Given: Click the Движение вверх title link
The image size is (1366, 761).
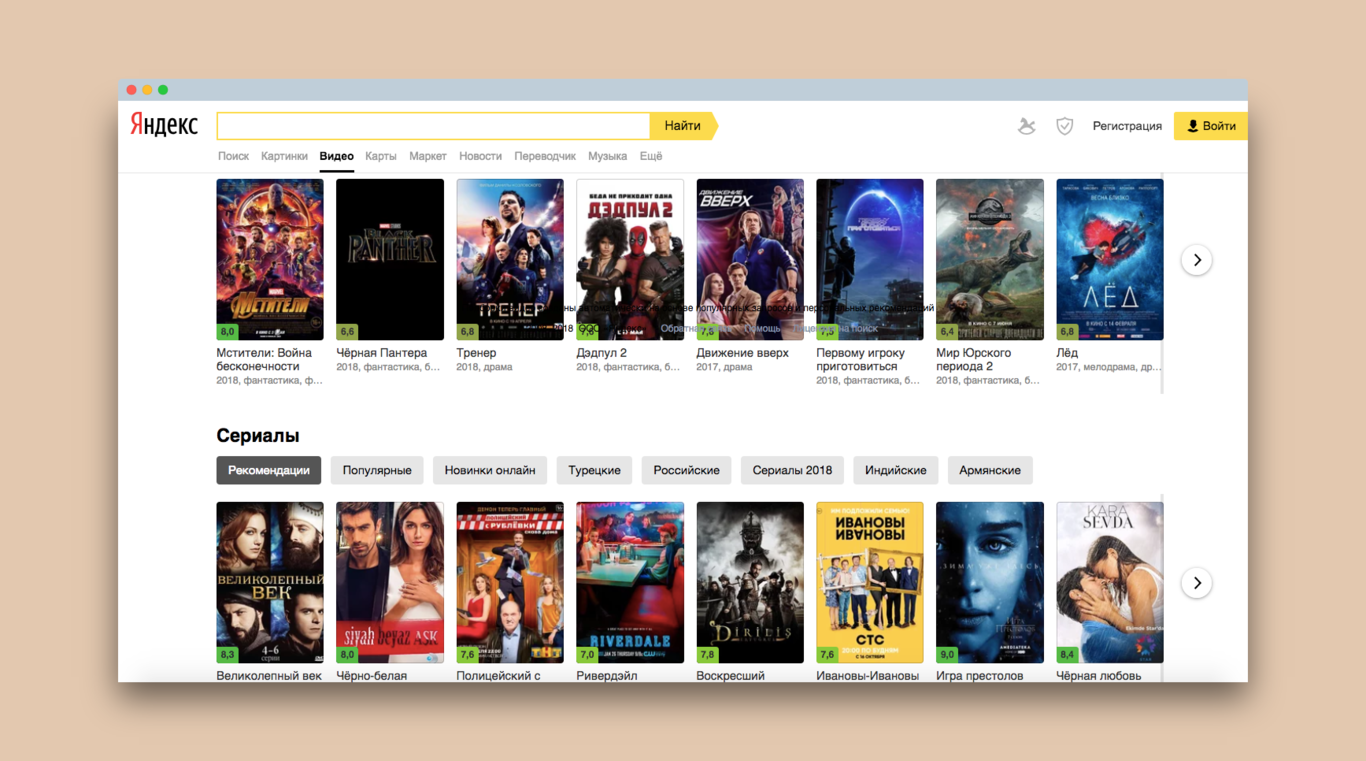Looking at the screenshot, I should pos(743,353).
